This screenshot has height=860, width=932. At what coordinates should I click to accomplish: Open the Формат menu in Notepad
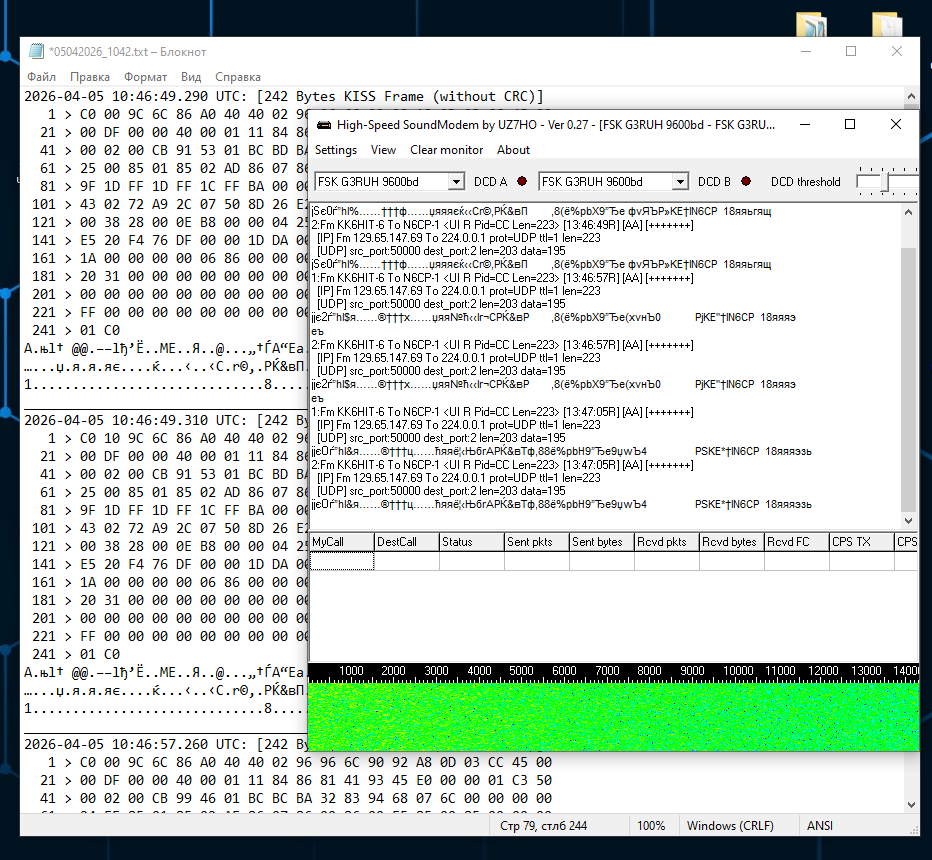(x=146, y=77)
